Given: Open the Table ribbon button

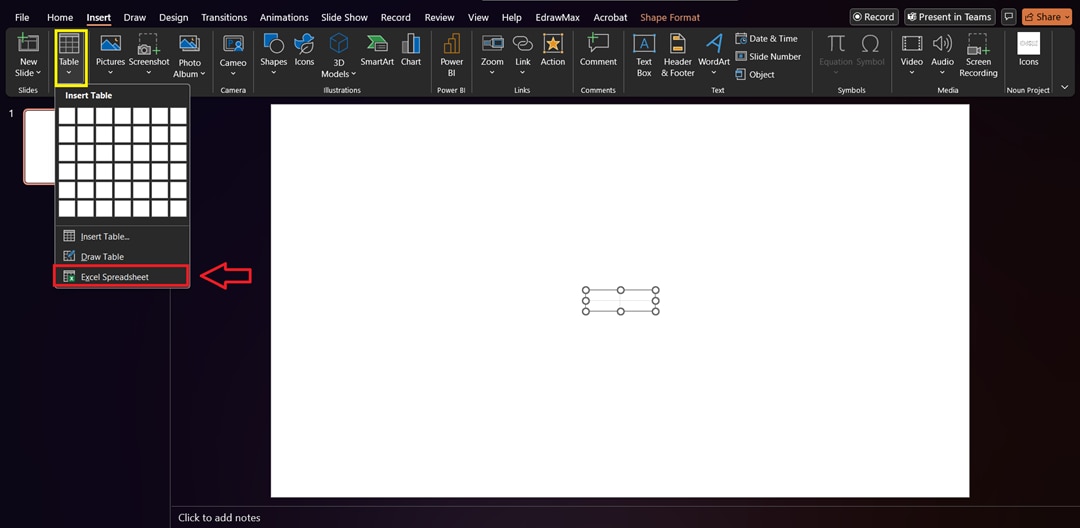Looking at the screenshot, I should pos(69,56).
